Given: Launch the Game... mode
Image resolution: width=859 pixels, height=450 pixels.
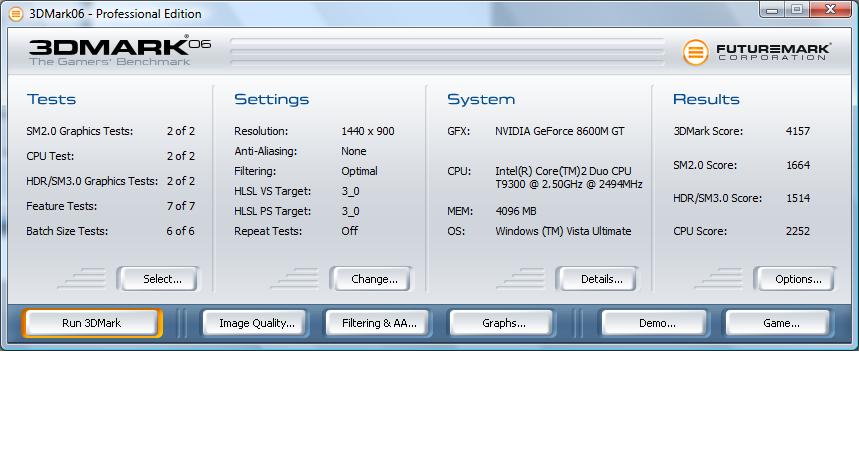Looking at the screenshot, I should point(778,323).
